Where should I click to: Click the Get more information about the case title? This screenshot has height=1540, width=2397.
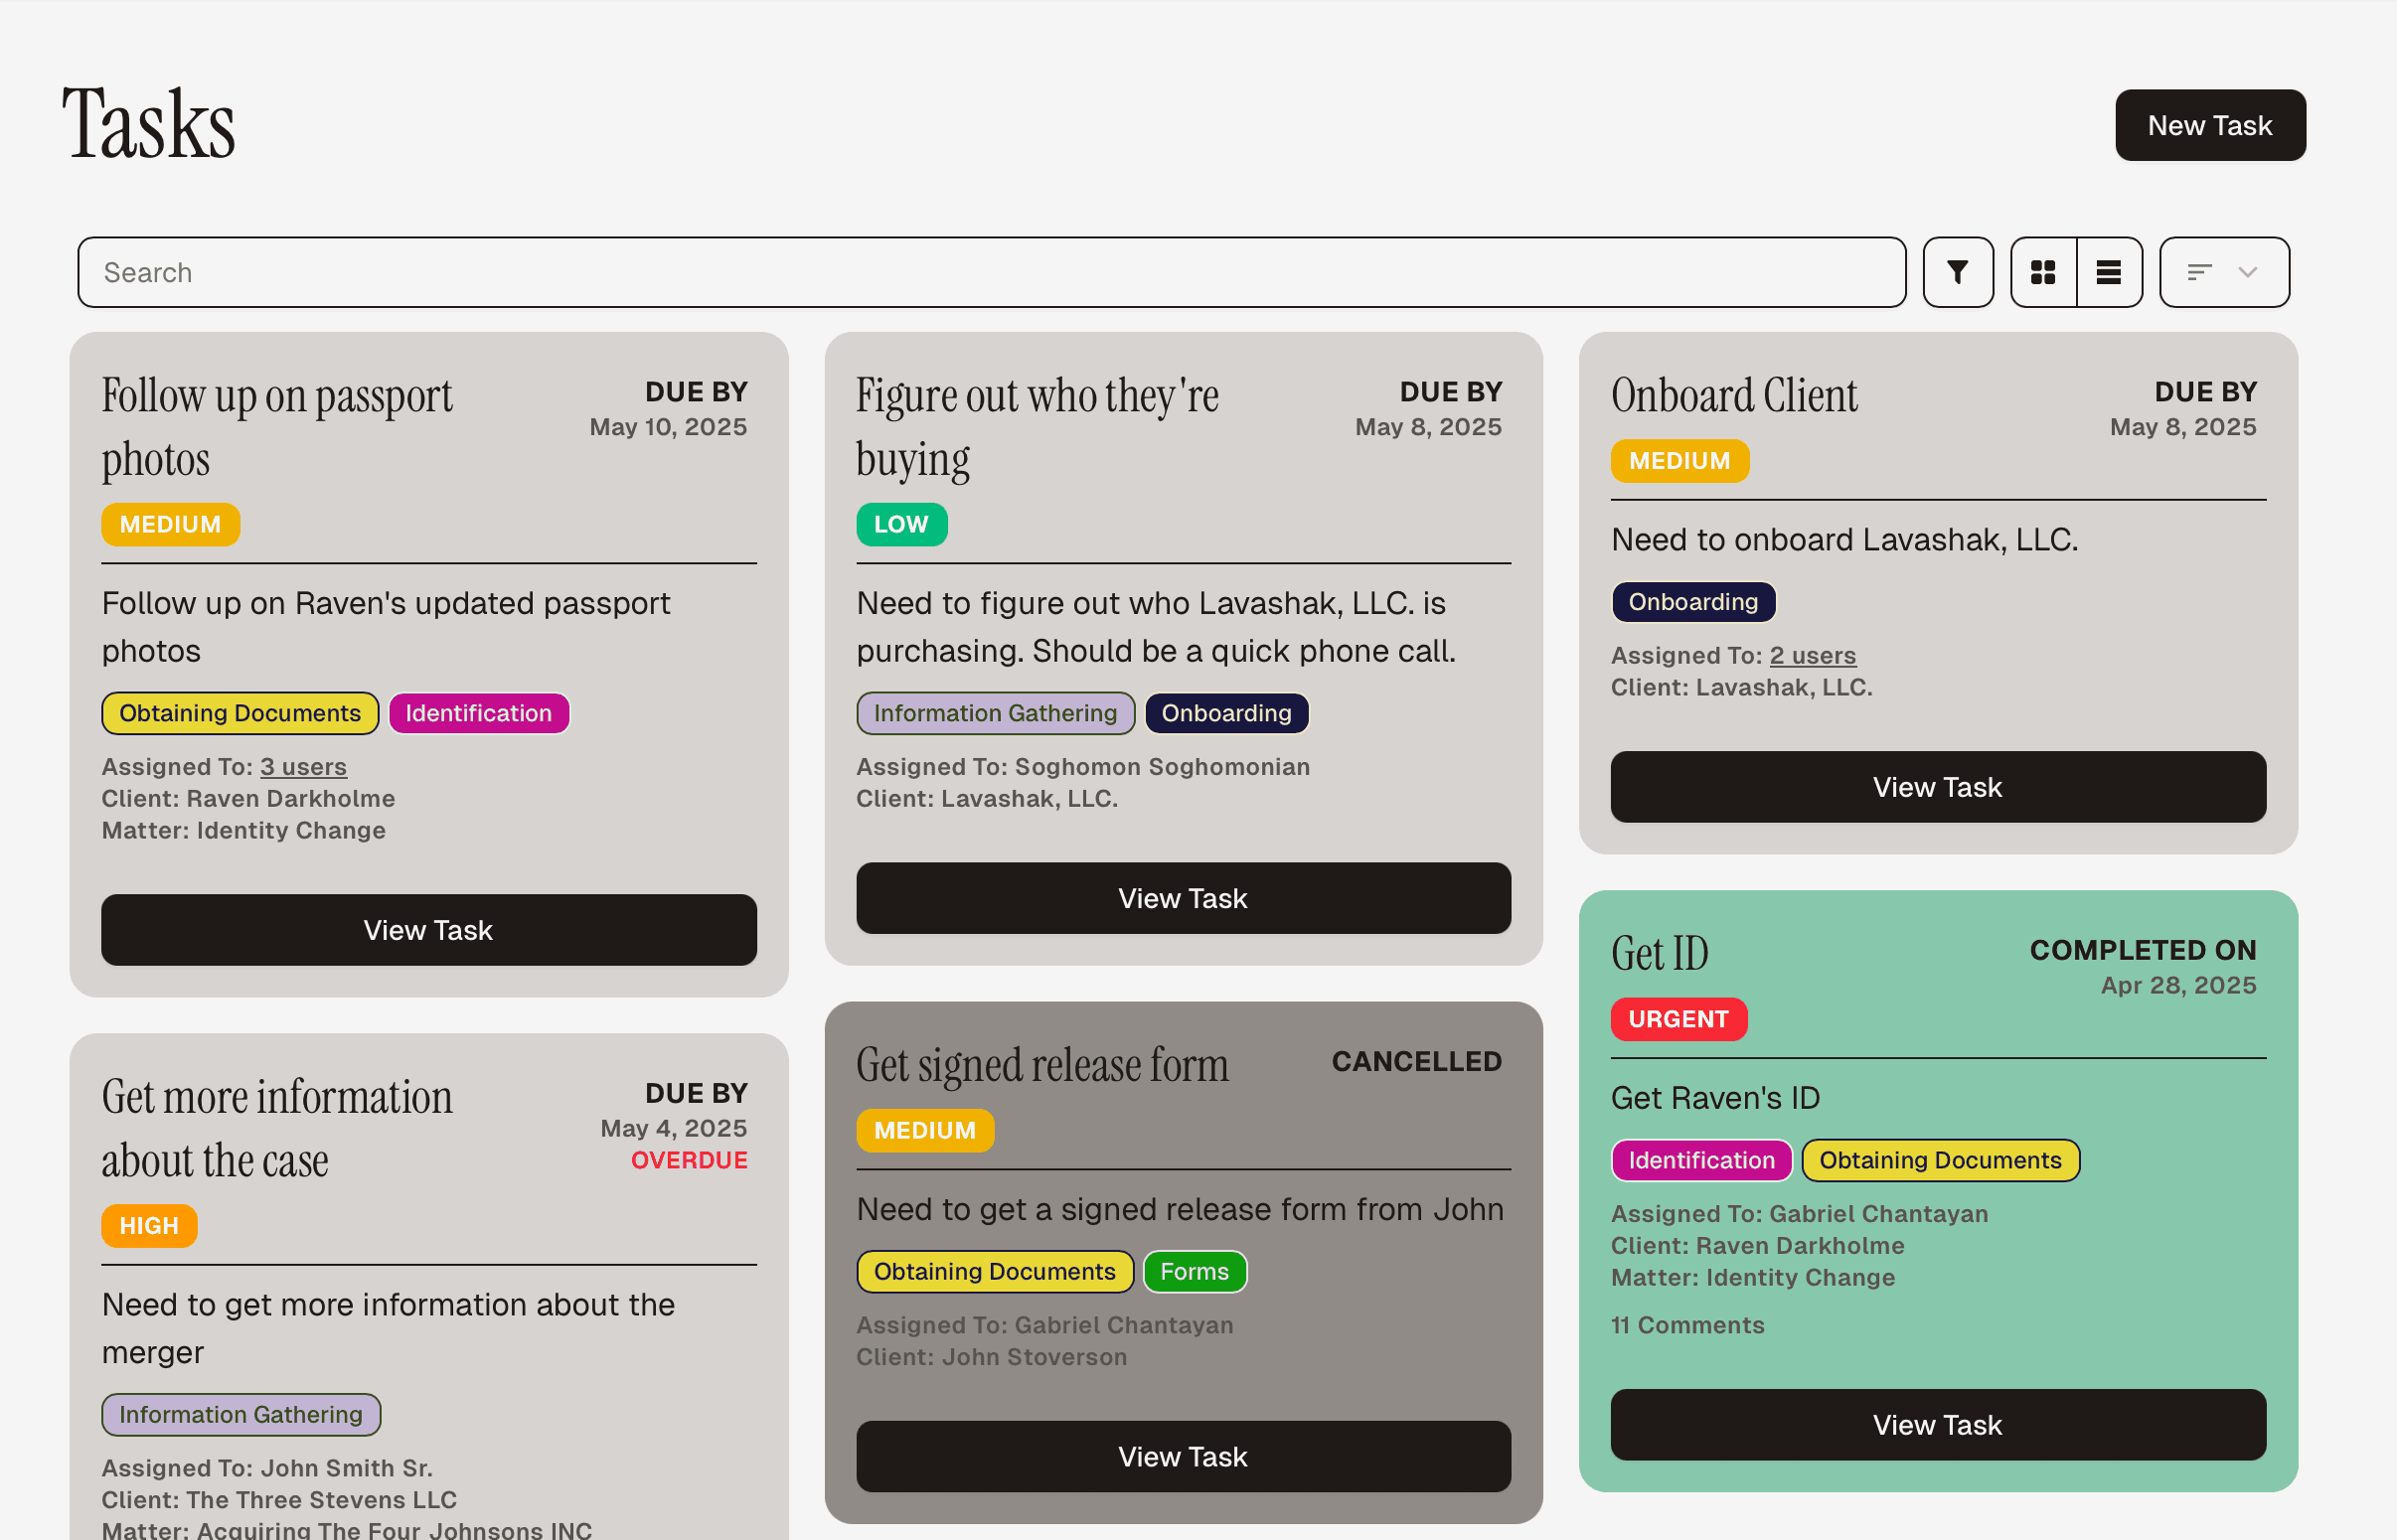tap(277, 1129)
